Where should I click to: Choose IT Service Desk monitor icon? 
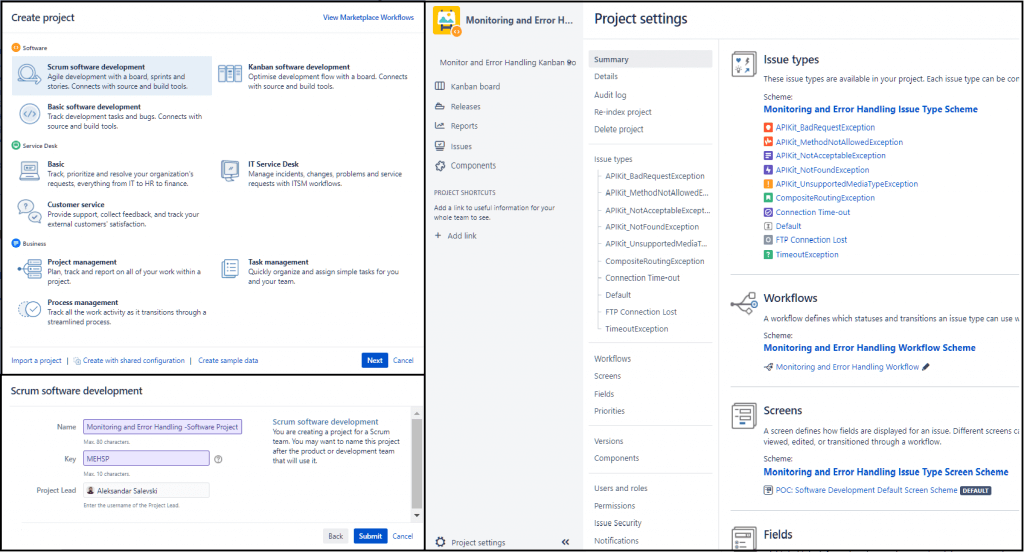pyautogui.click(x=230, y=171)
